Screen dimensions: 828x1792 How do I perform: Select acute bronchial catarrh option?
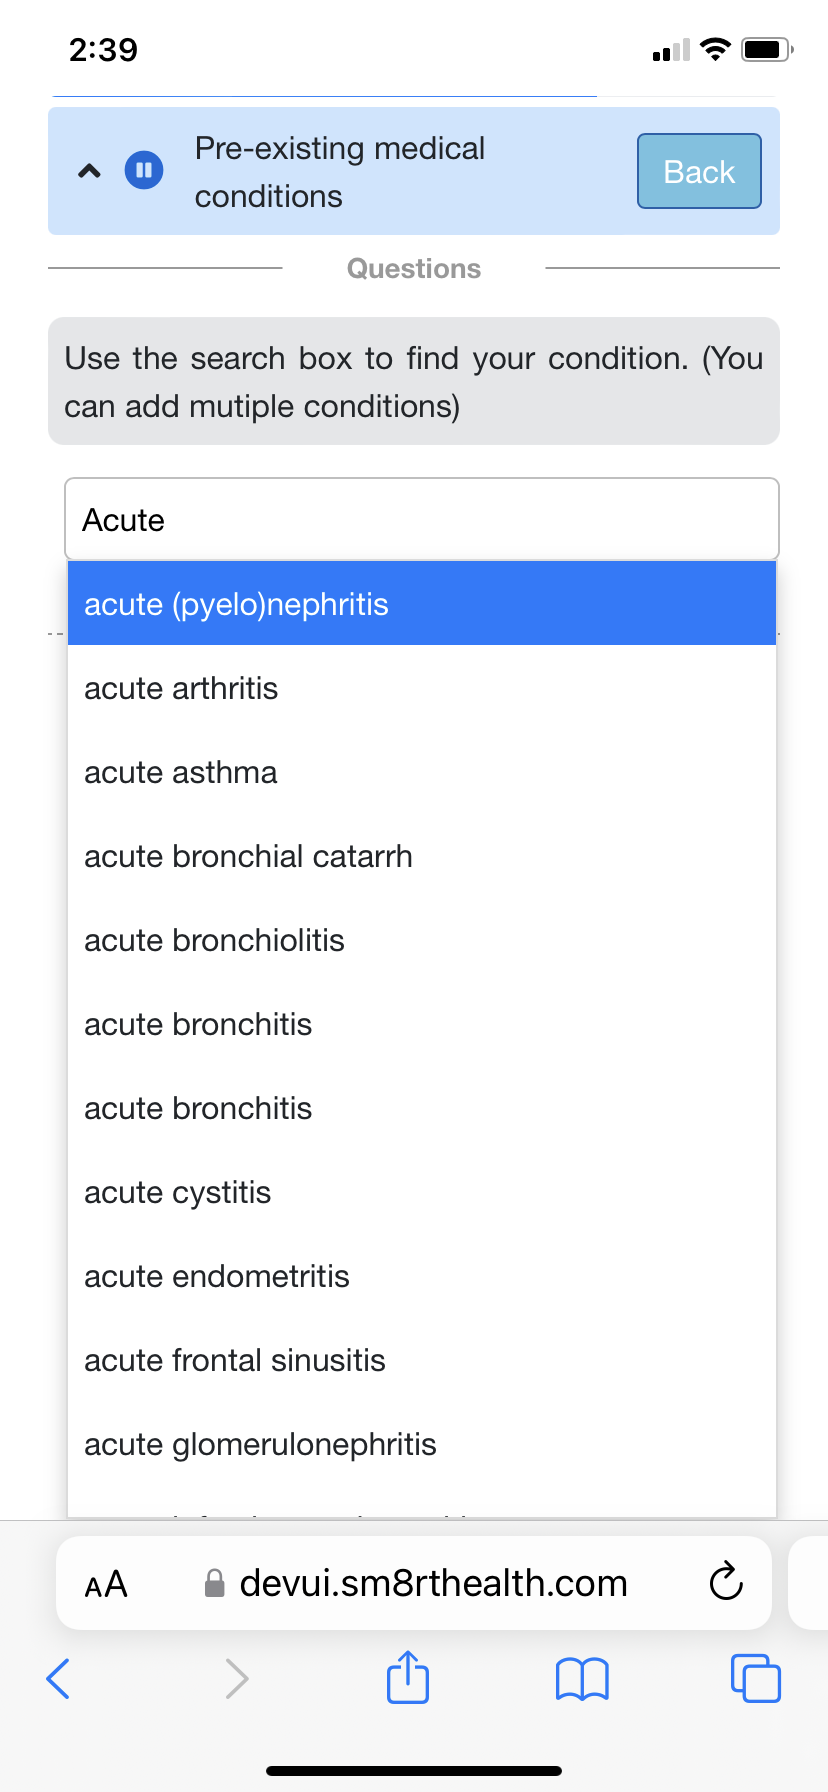[421, 856]
